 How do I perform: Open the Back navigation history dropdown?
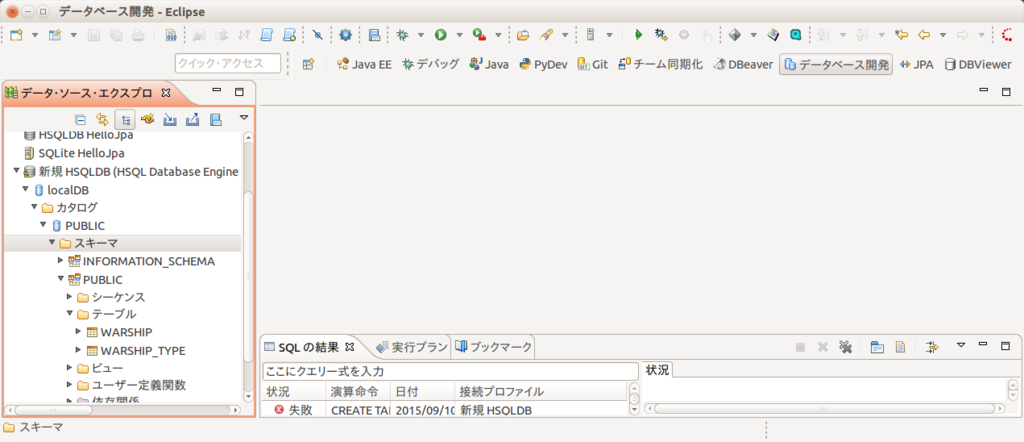point(942,35)
